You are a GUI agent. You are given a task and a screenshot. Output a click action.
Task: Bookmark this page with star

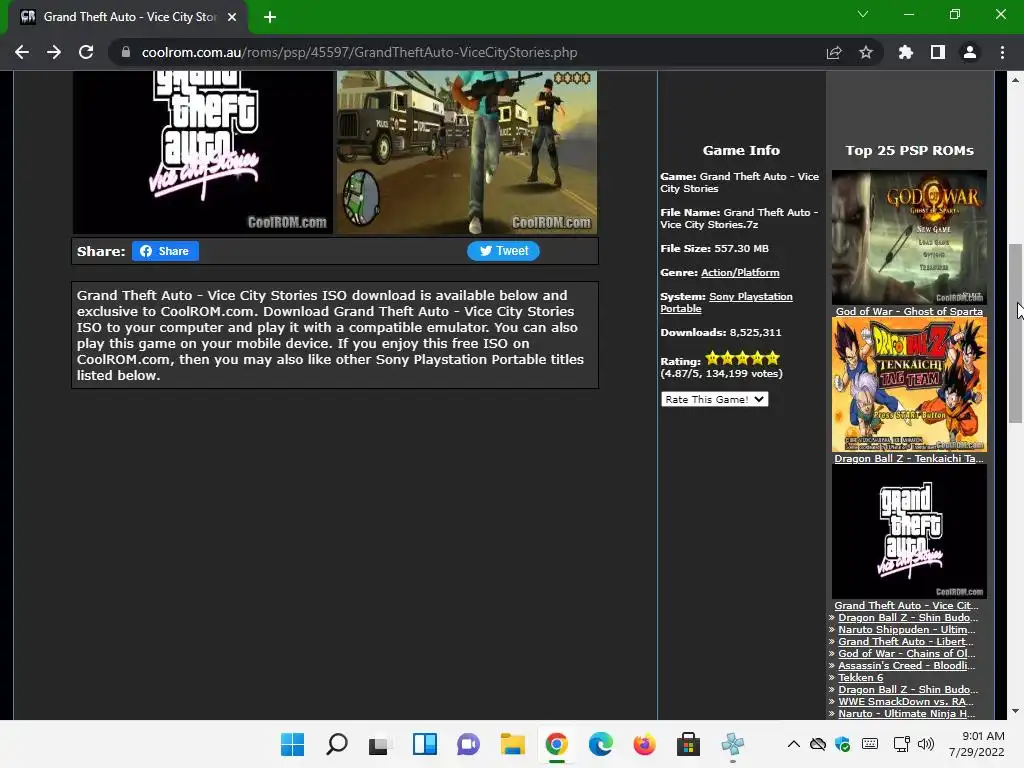point(866,52)
